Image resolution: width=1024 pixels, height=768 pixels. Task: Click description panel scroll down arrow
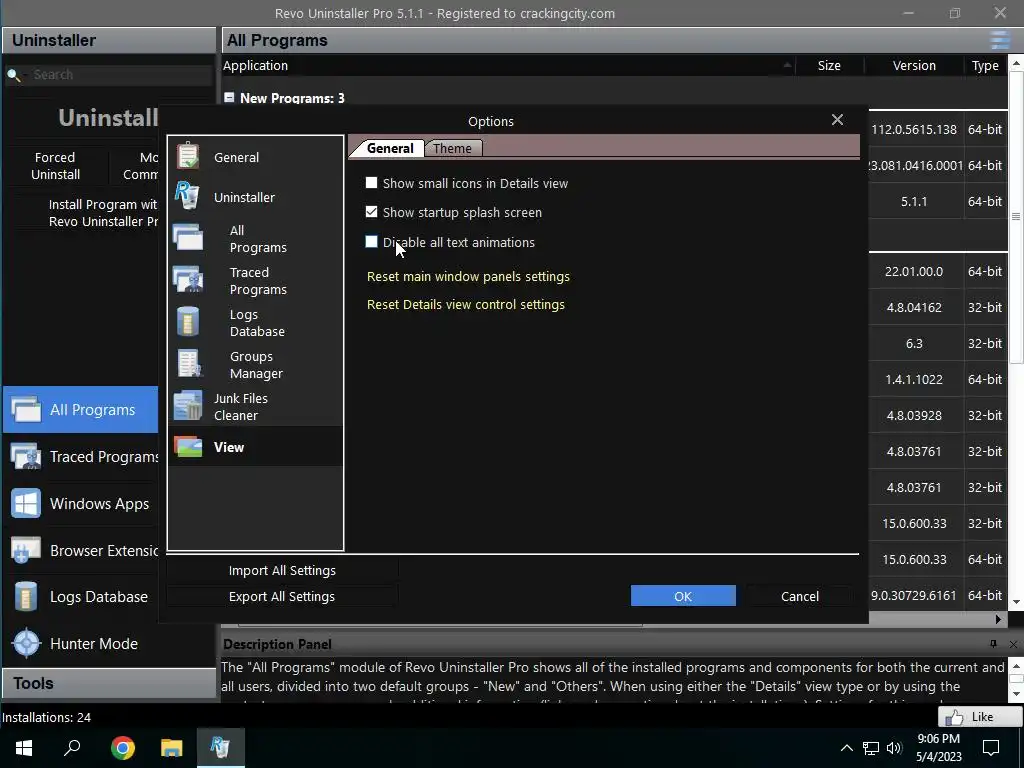1016,694
